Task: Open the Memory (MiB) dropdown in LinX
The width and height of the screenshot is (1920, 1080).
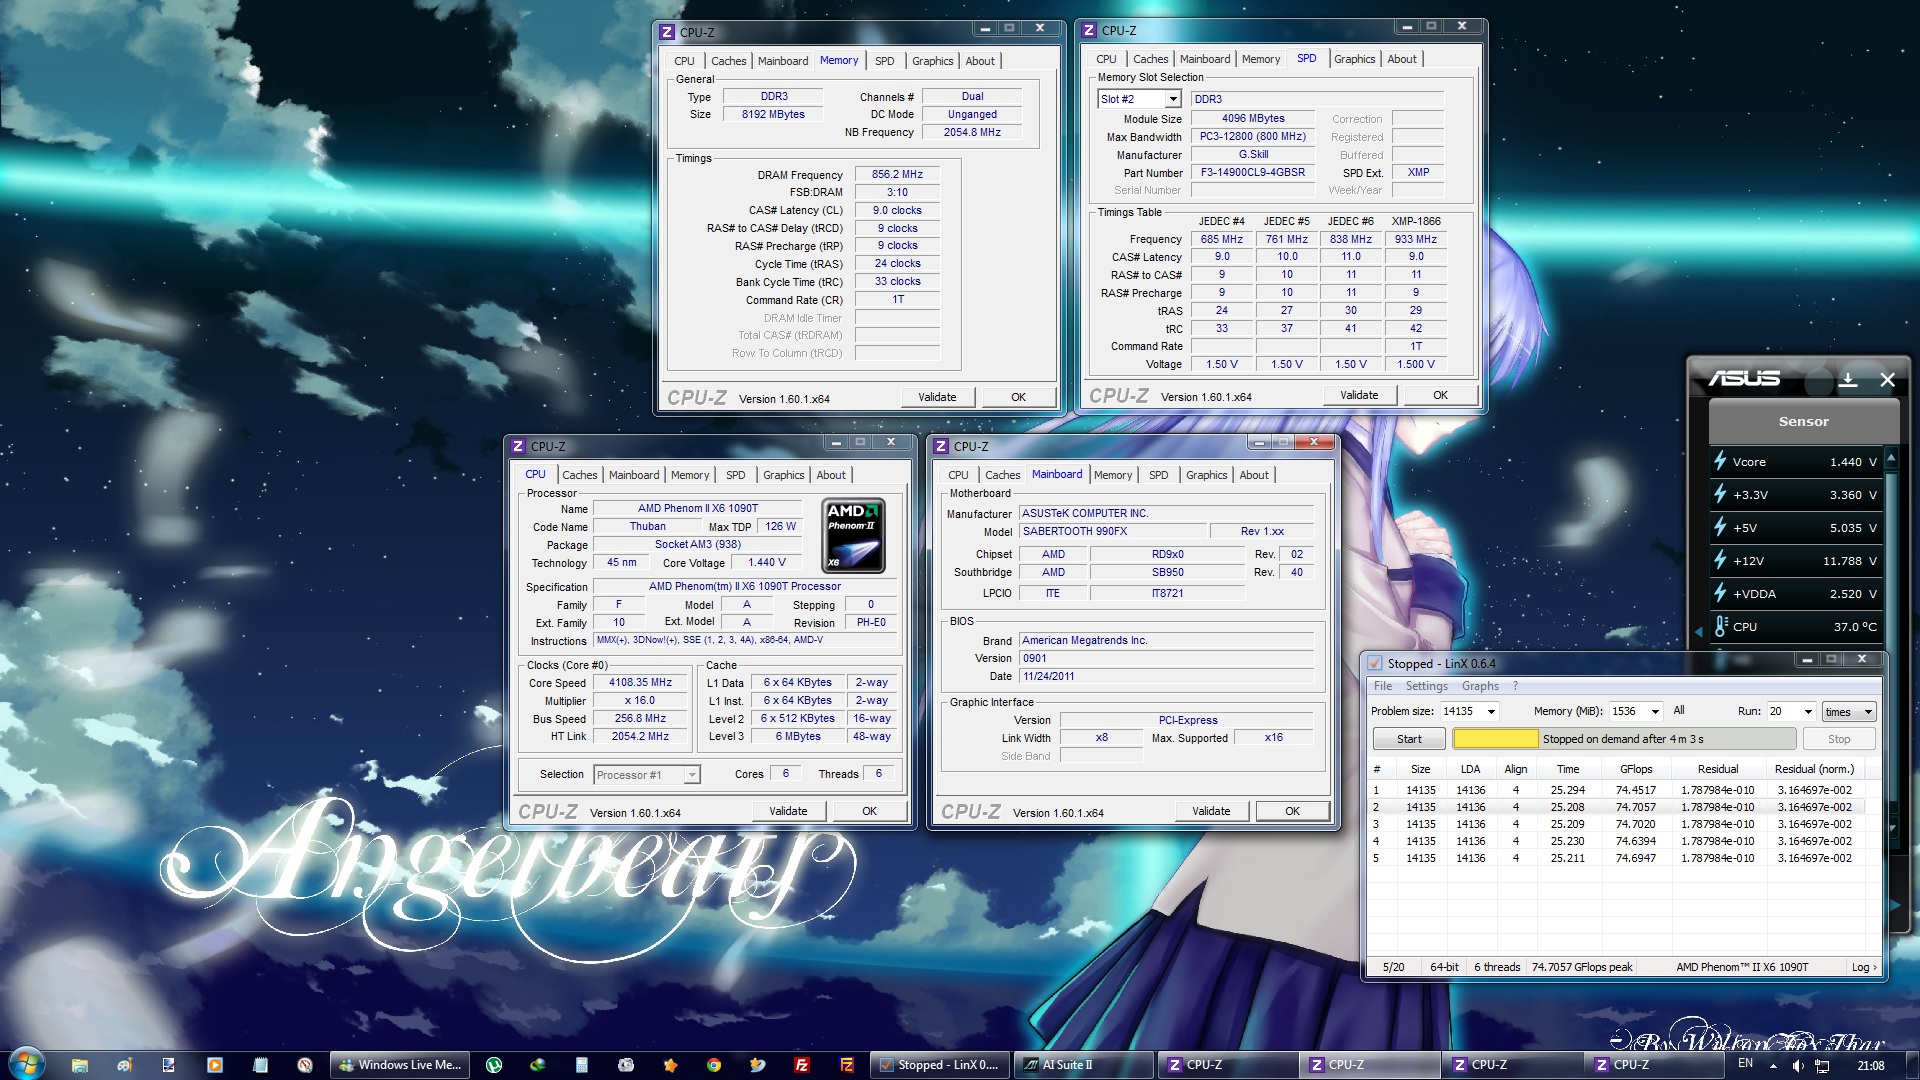Action: pos(1655,712)
